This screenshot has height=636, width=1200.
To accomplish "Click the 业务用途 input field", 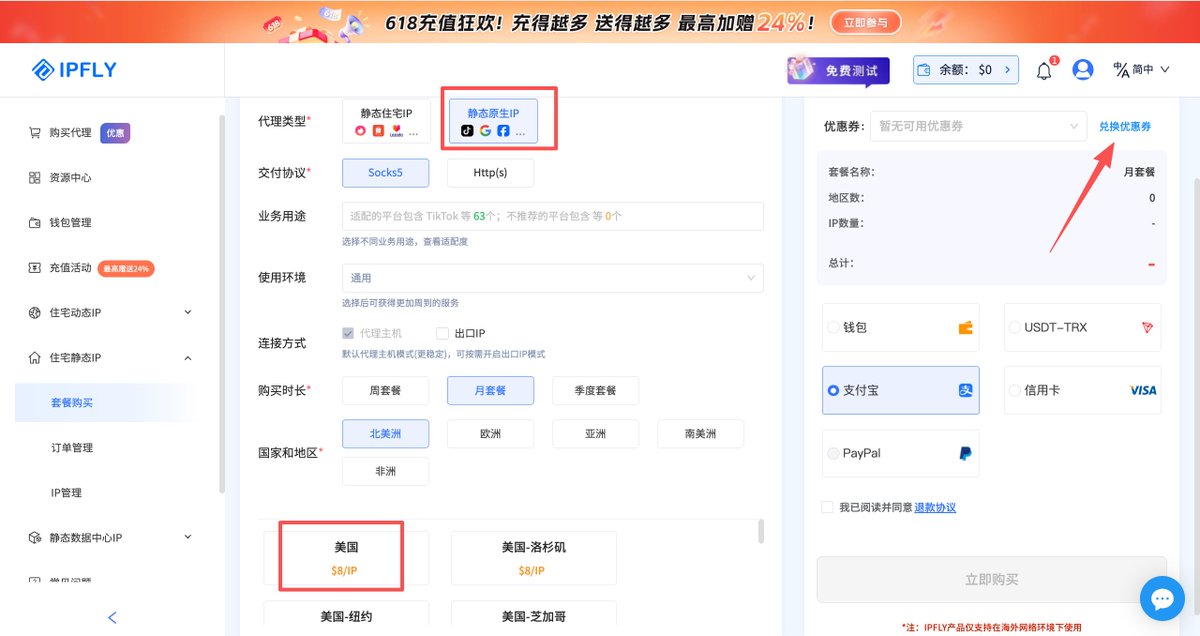I will (553, 216).
